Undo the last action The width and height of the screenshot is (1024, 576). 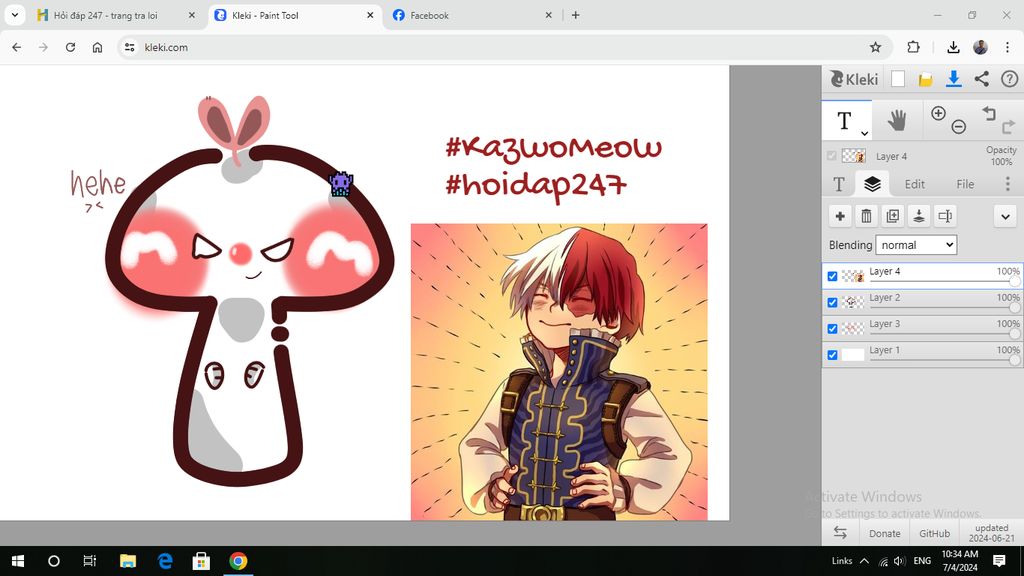[989, 114]
